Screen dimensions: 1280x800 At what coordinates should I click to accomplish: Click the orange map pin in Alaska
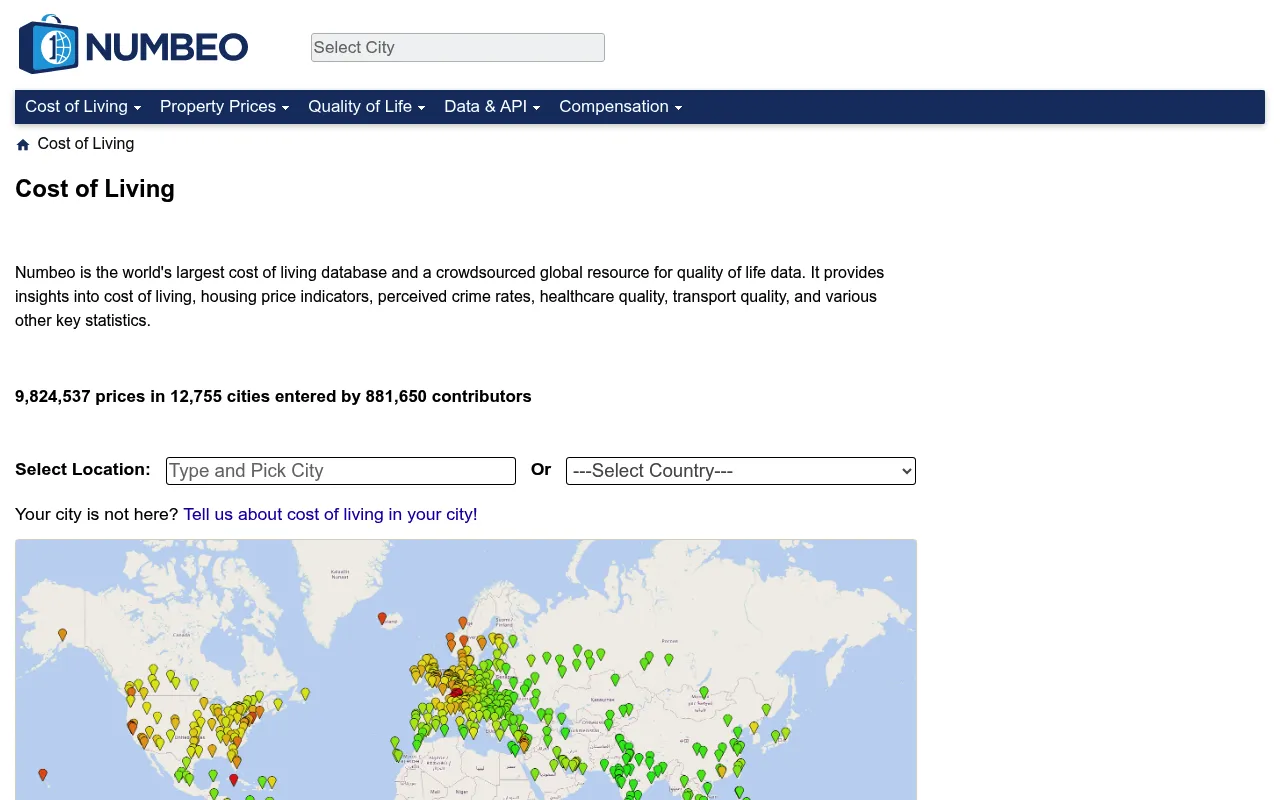[x=62, y=634]
